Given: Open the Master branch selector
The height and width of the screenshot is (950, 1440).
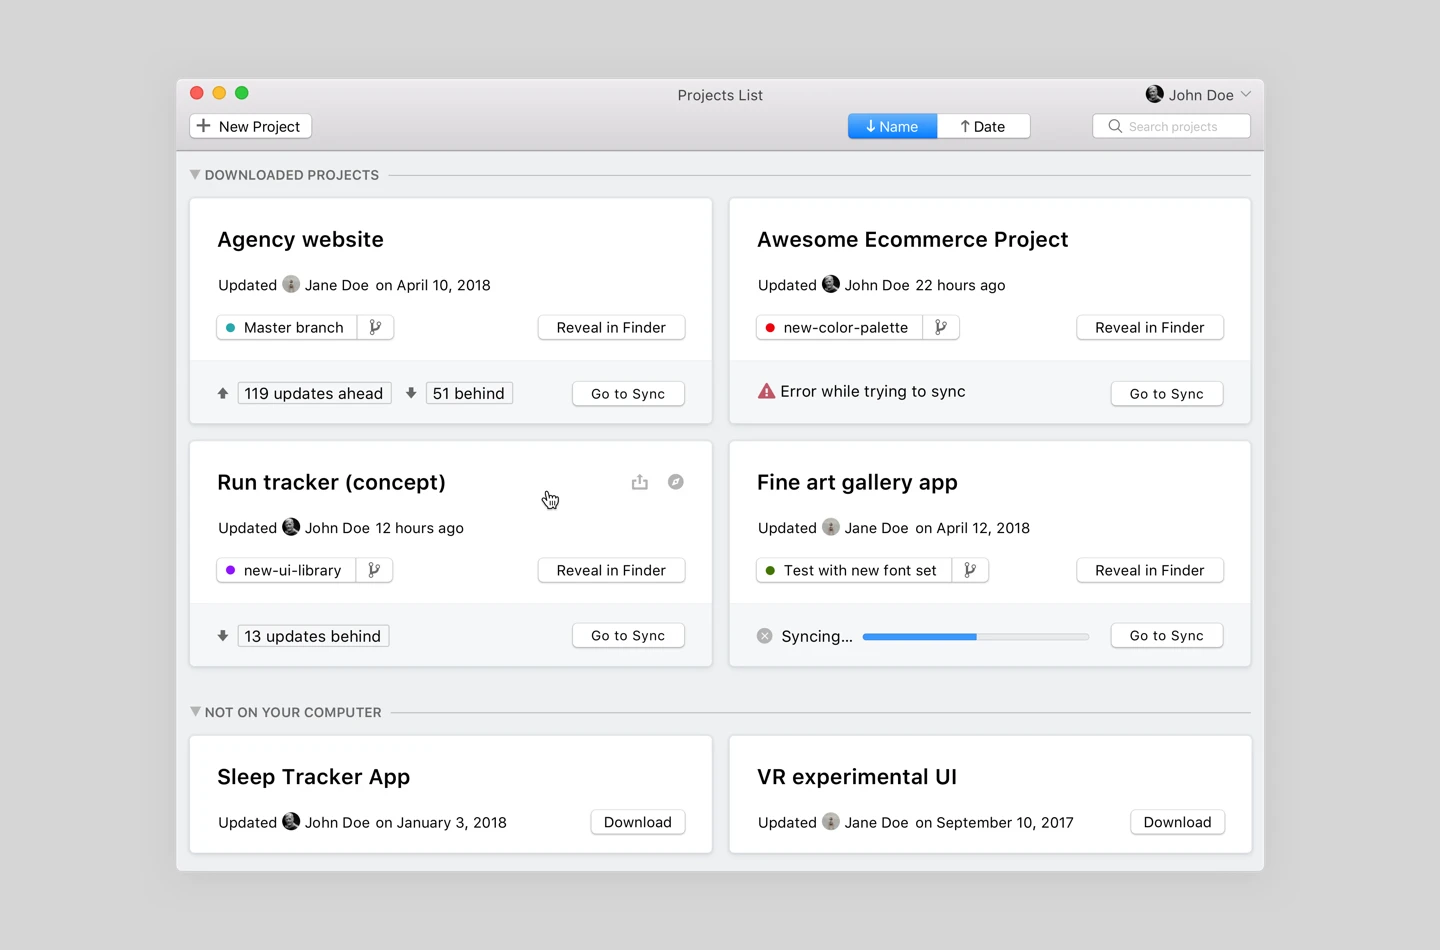Looking at the screenshot, I should click(287, 327).
